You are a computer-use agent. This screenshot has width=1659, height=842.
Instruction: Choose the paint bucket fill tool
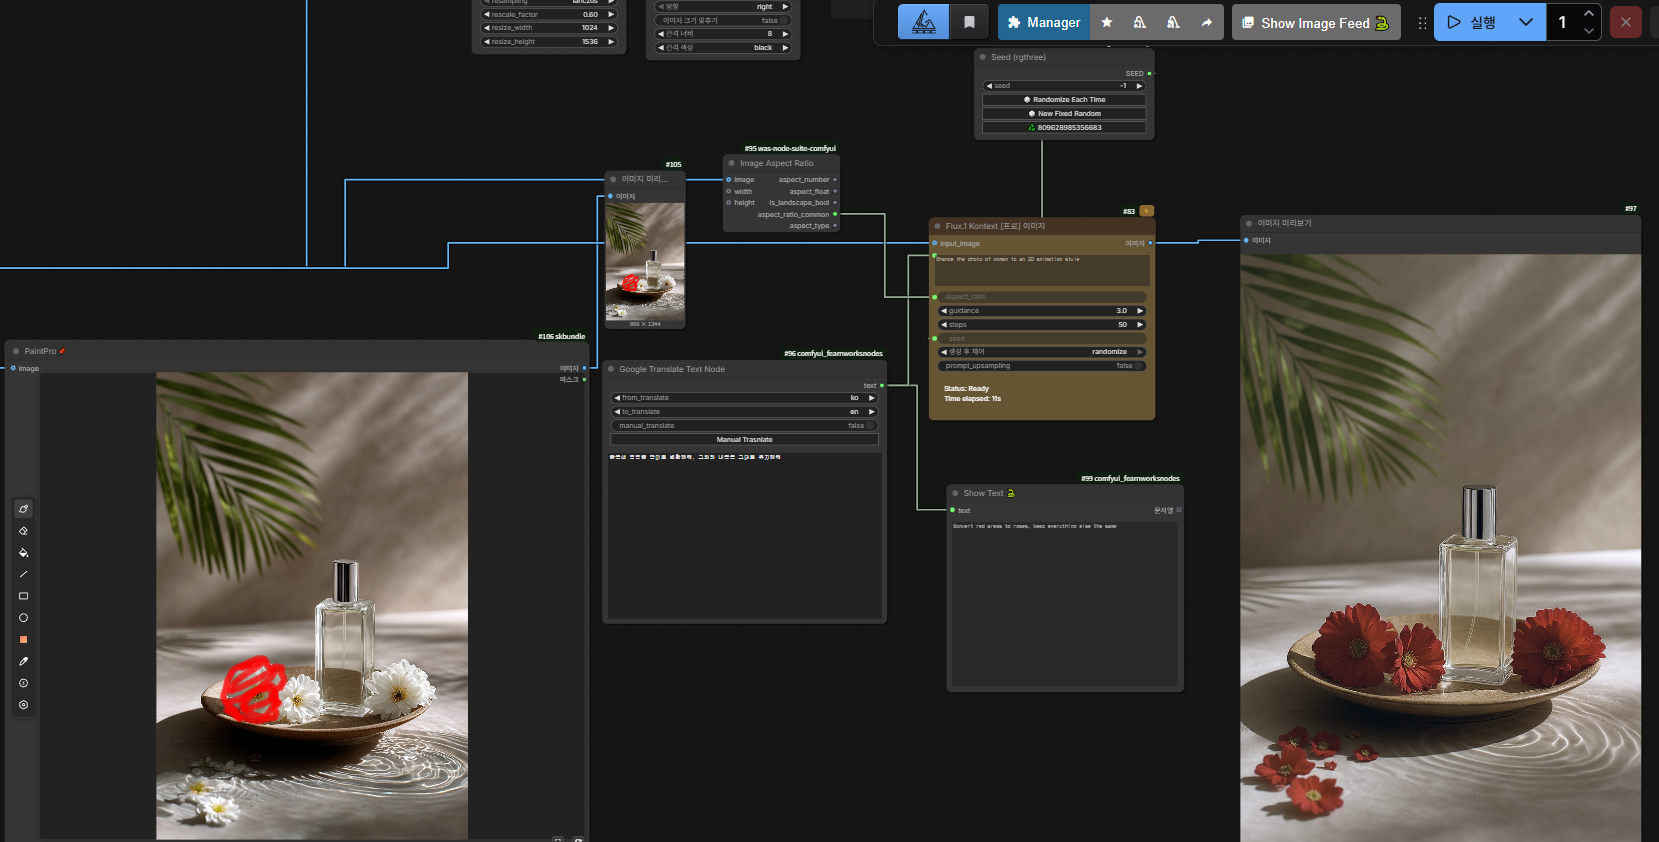click(x=23, y=553)
